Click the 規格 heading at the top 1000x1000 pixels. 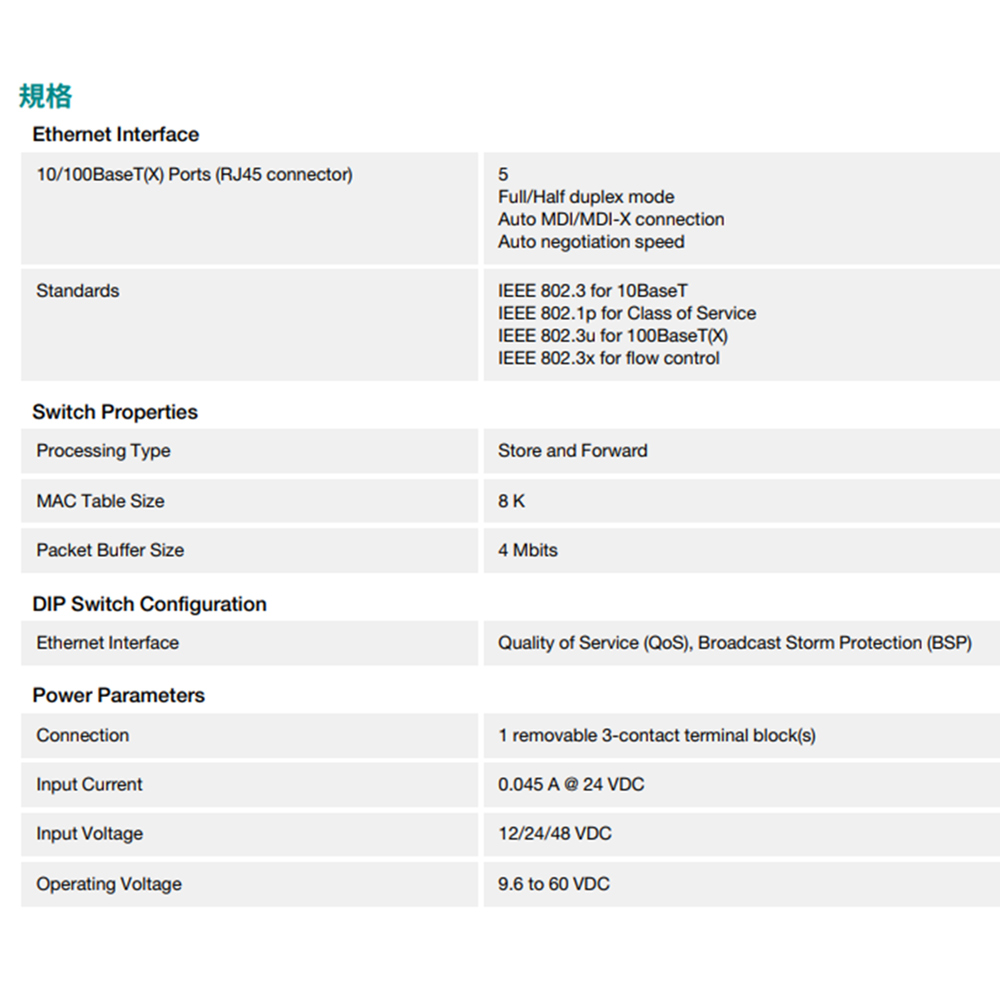tap(45, 96)
